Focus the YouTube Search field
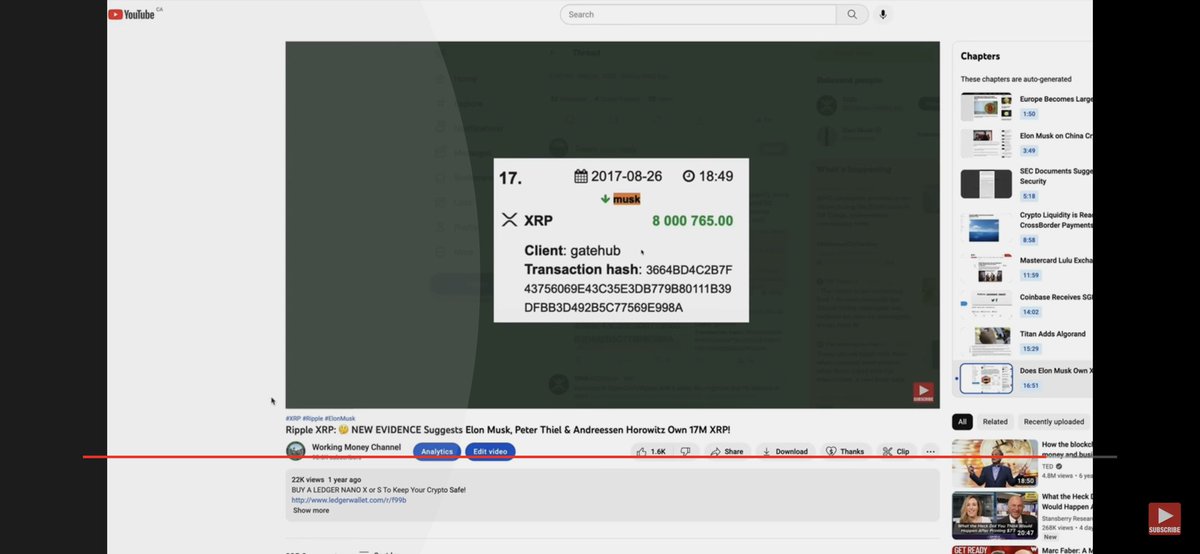 (x=698, y=14)
